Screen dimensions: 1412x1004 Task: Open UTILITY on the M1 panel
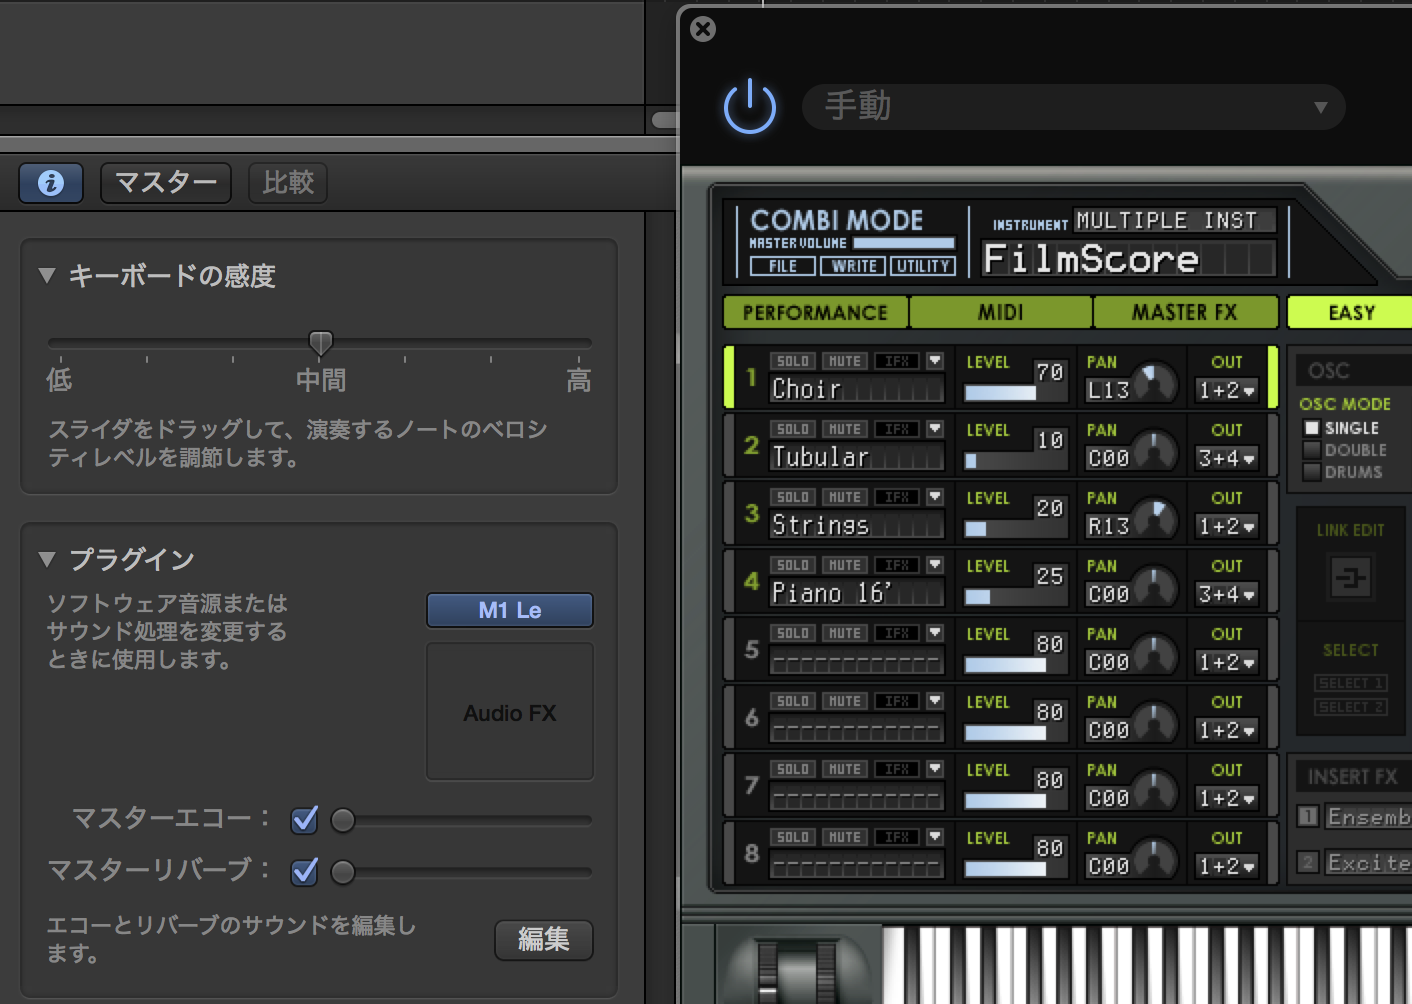click(923, 265)
